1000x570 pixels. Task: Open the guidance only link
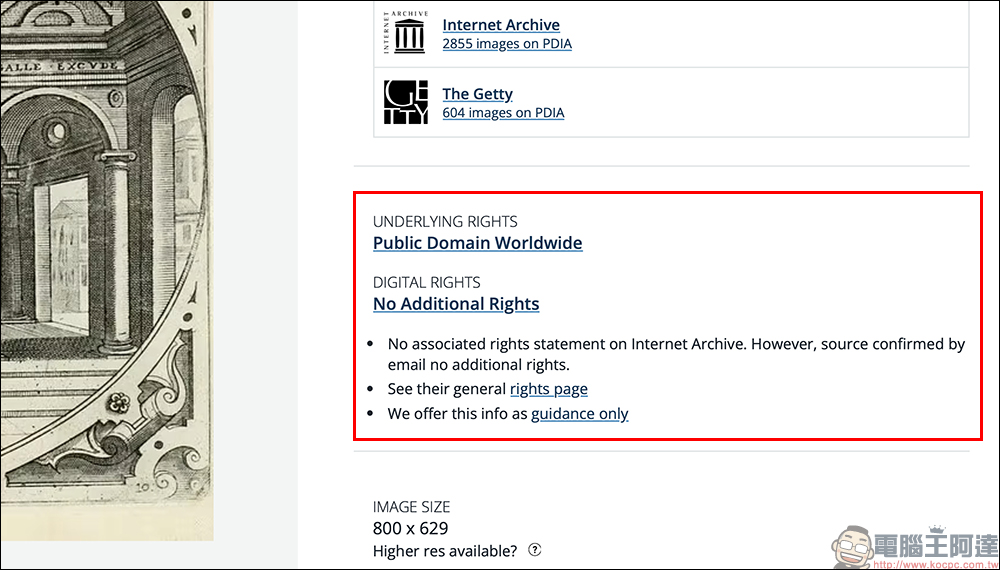point(580,414)
